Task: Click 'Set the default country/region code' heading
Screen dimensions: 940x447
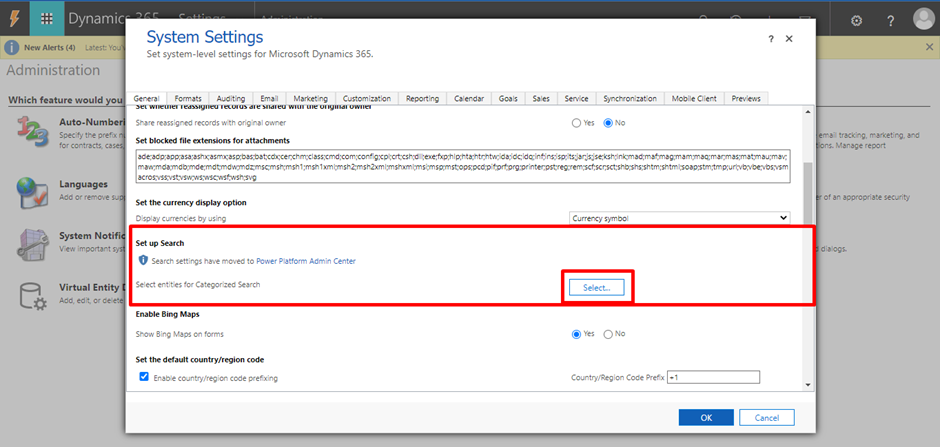Action: (200, 360)
